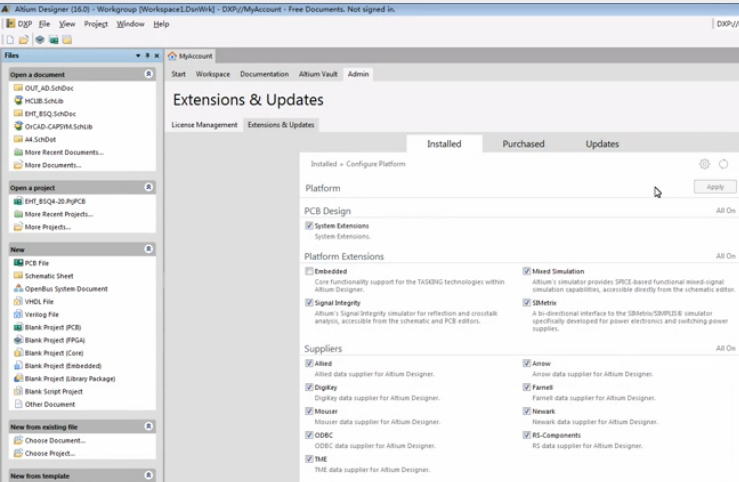Create Blank Project (Embedded)
Screen dimensions: 739x482
pos(63,366)
